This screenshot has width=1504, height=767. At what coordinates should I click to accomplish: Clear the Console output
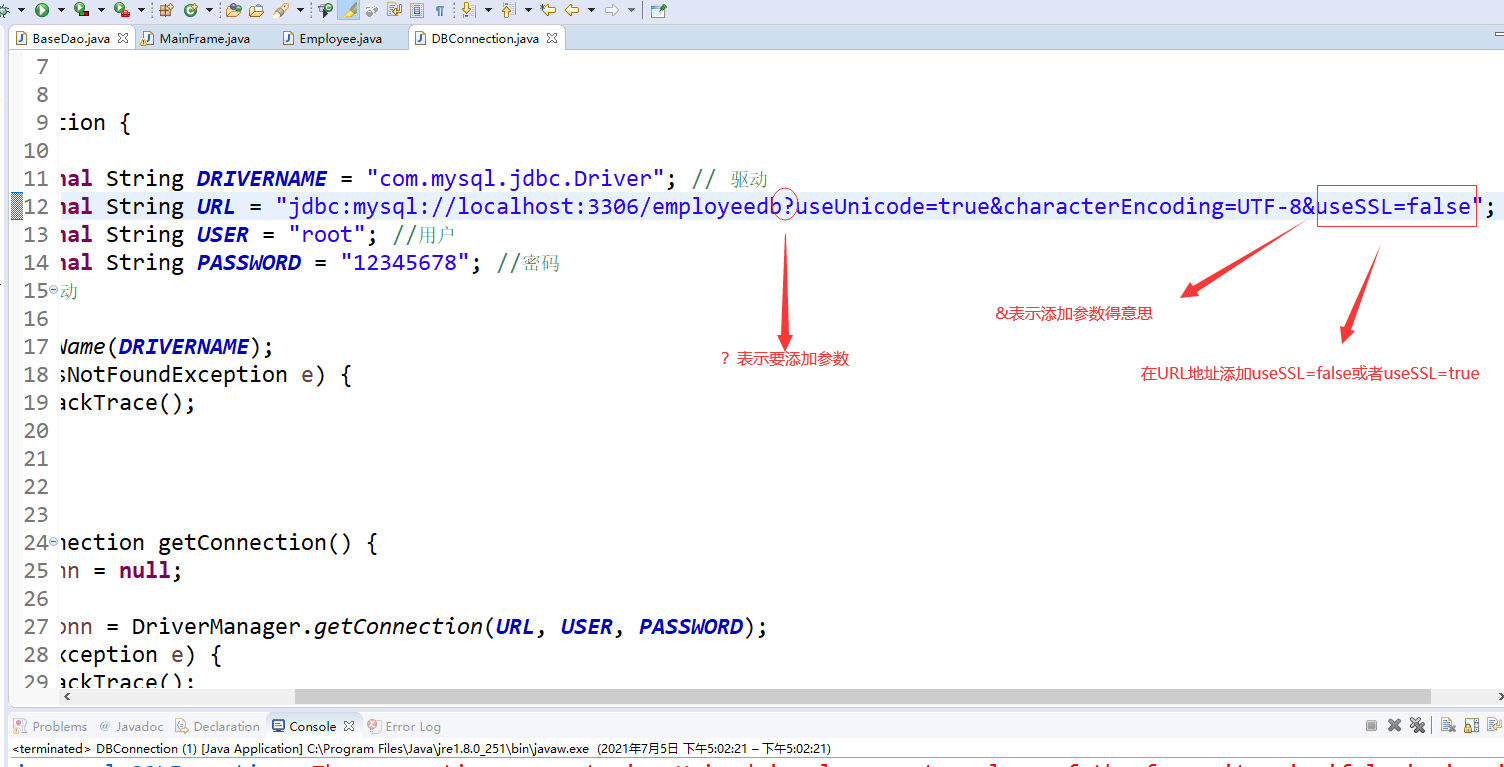[x=1448, y=725]
